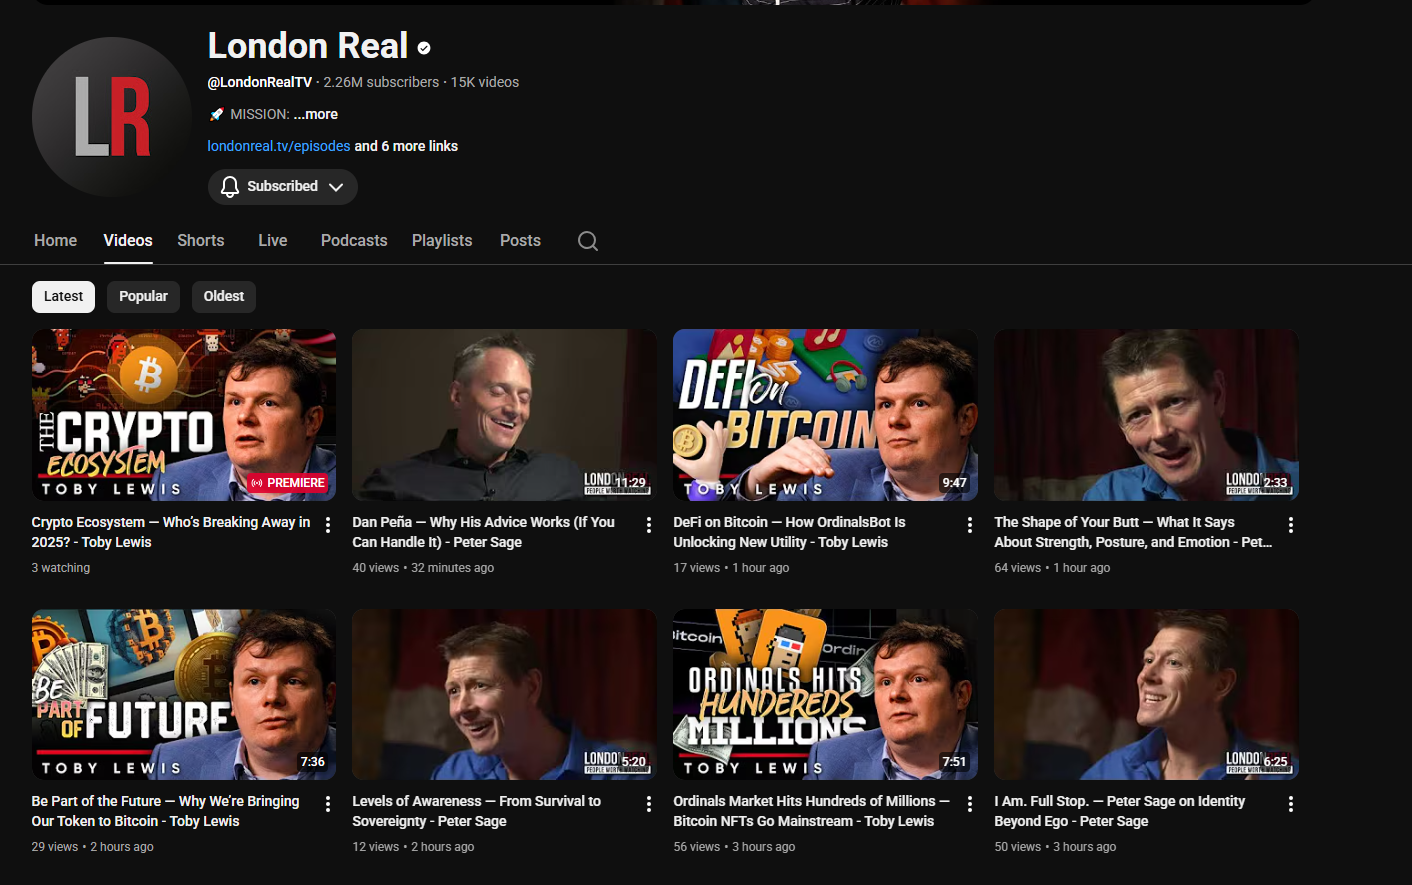Open options menu for Crypto Ecosystem video
Viewport: 1412px width, 885px height.
pos(328,525)
